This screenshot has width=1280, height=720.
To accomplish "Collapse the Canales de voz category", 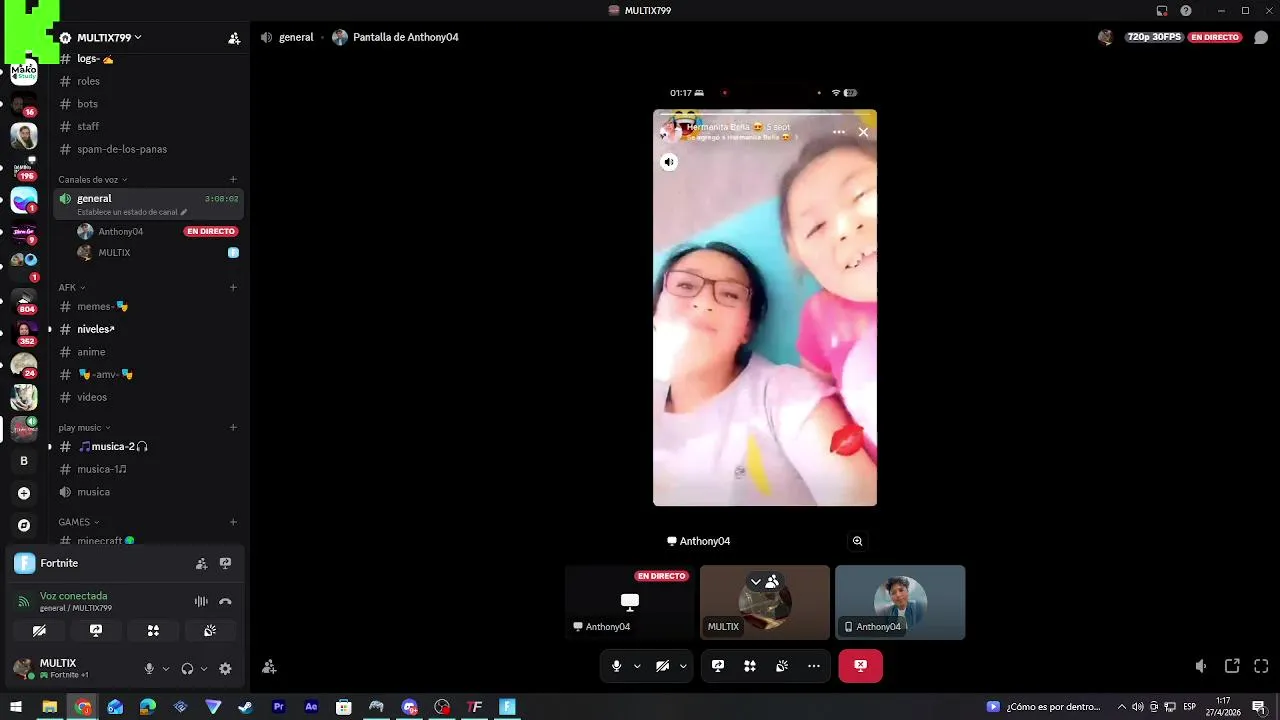I will [x=92, y=180].
